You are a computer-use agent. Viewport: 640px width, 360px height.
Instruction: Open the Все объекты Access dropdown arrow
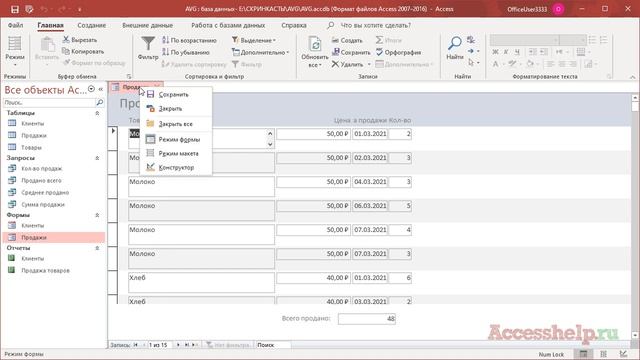pos(91,89)
